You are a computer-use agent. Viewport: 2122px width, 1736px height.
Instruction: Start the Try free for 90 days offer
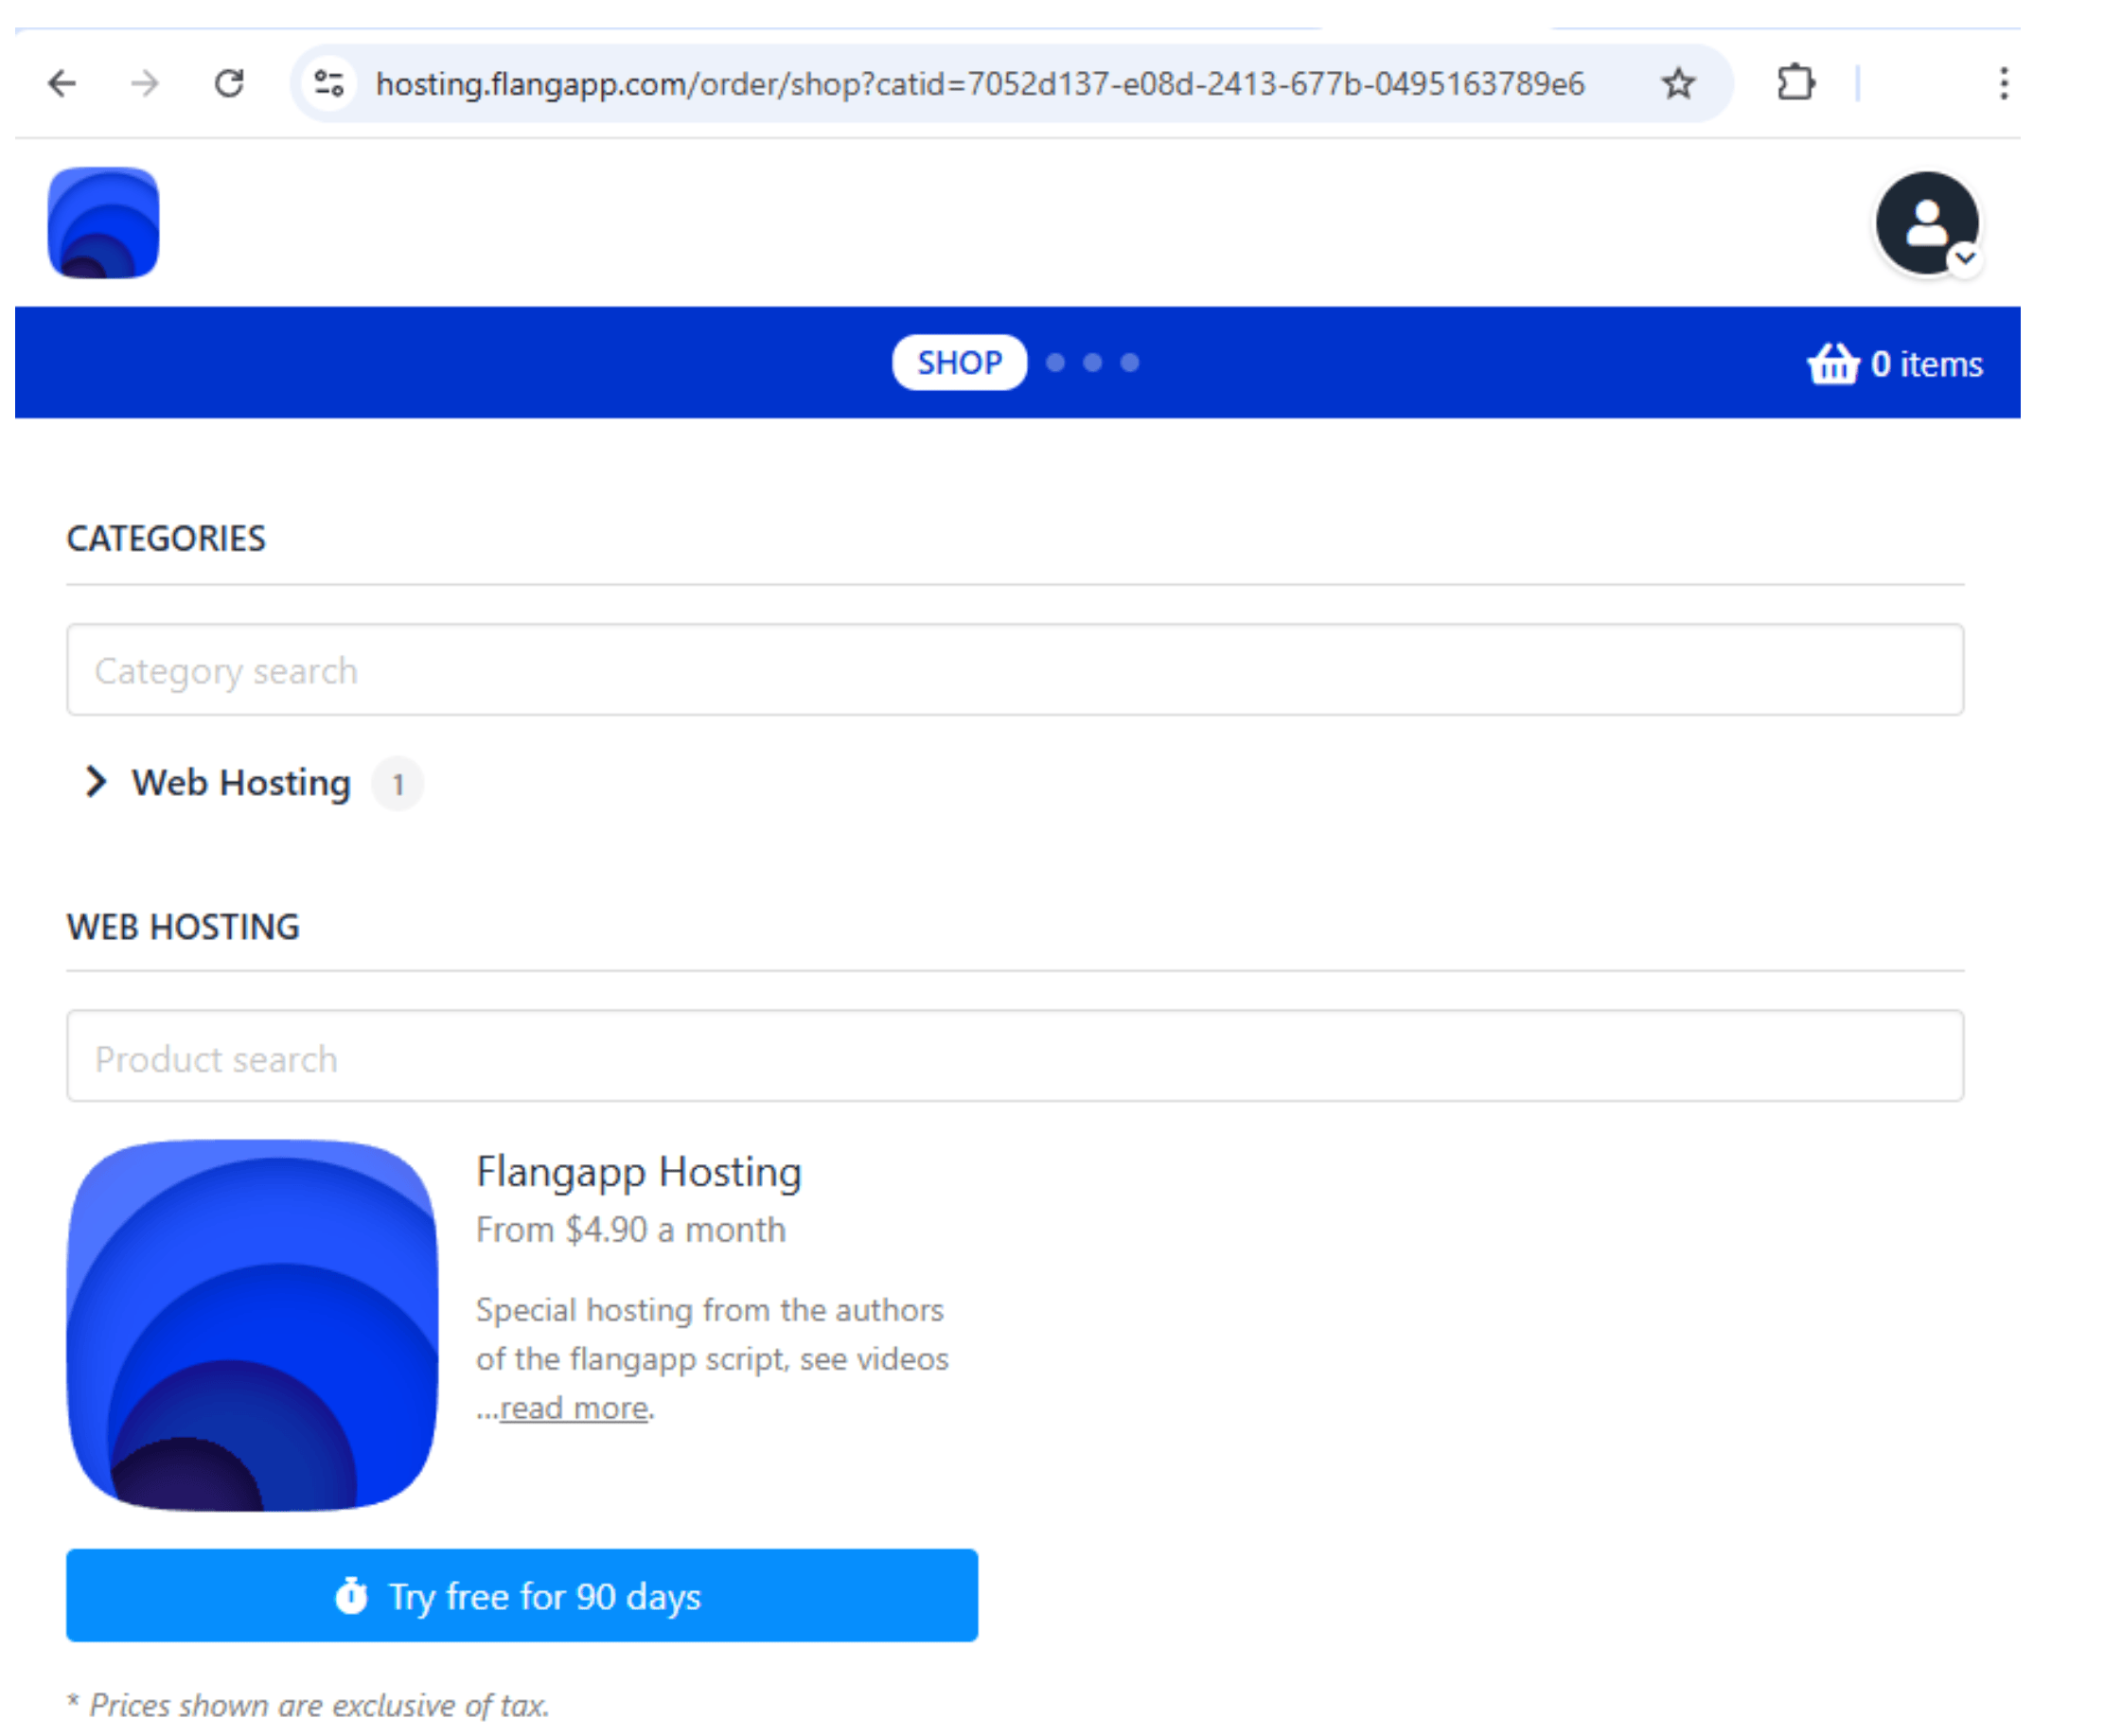pyautogui.click(x=522, y=1596)
